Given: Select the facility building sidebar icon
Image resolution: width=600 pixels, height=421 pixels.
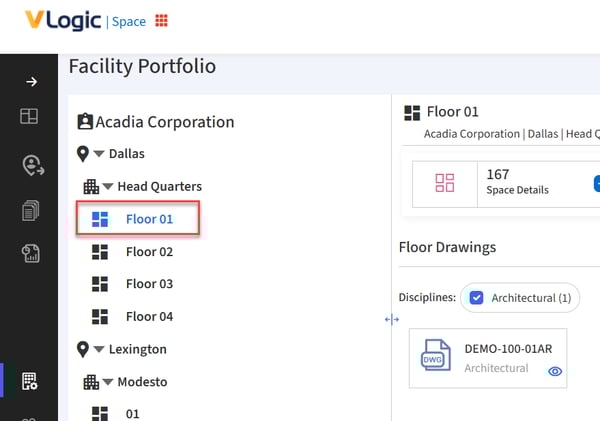Looking at the screenshot, I should point(30,380).
